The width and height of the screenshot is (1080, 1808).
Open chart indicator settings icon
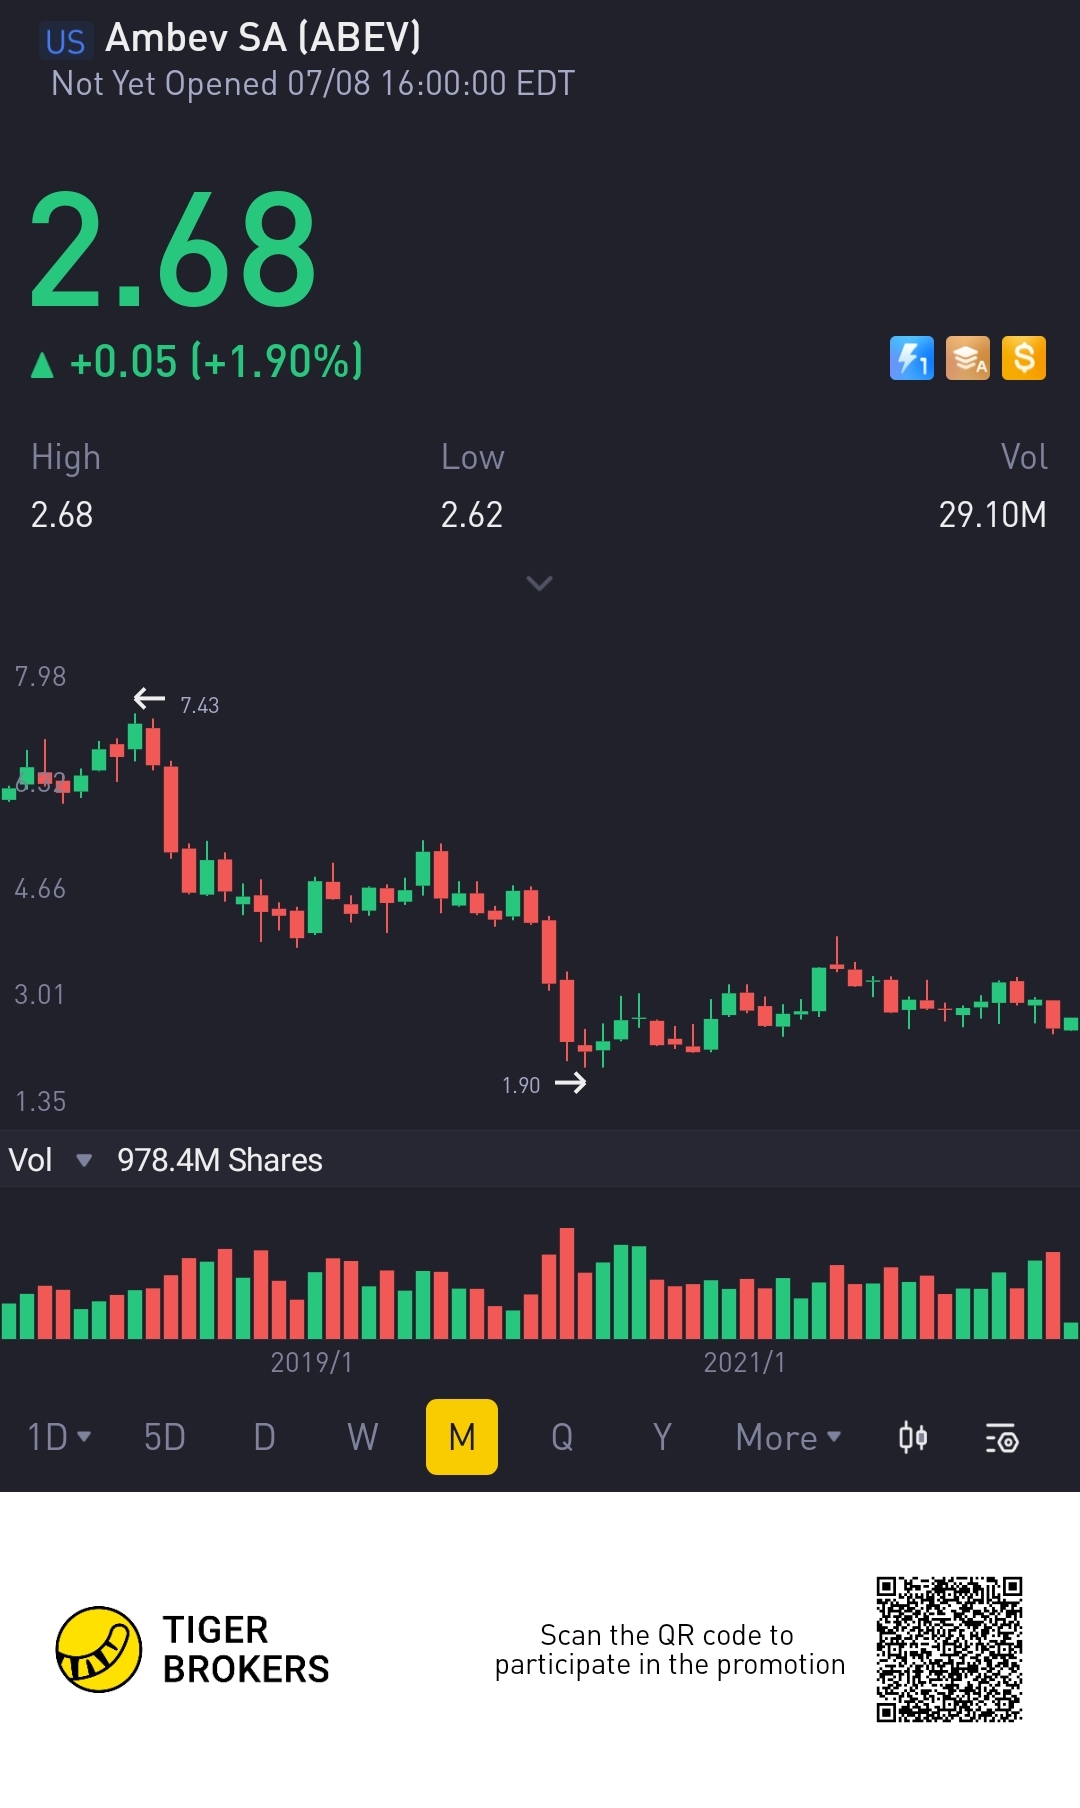1001,1438
